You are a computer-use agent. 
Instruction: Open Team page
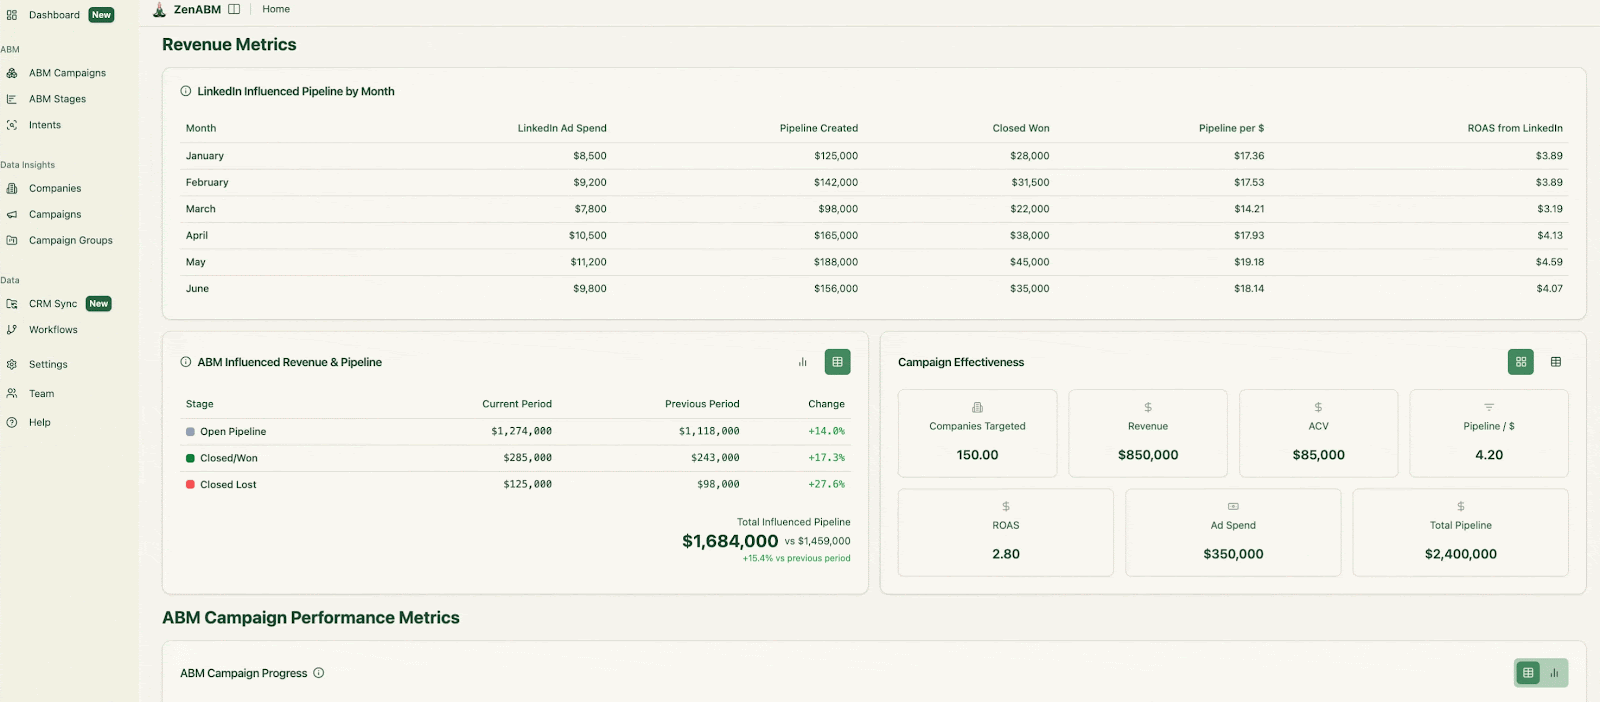coord(42,394)
